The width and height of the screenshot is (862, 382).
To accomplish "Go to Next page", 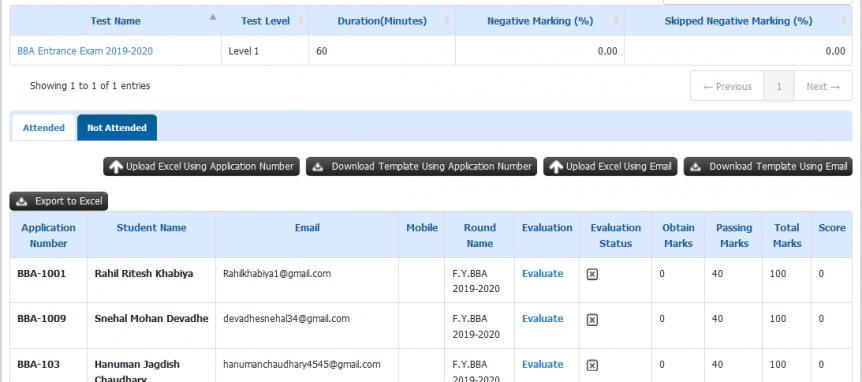I will tap(823, 86).
